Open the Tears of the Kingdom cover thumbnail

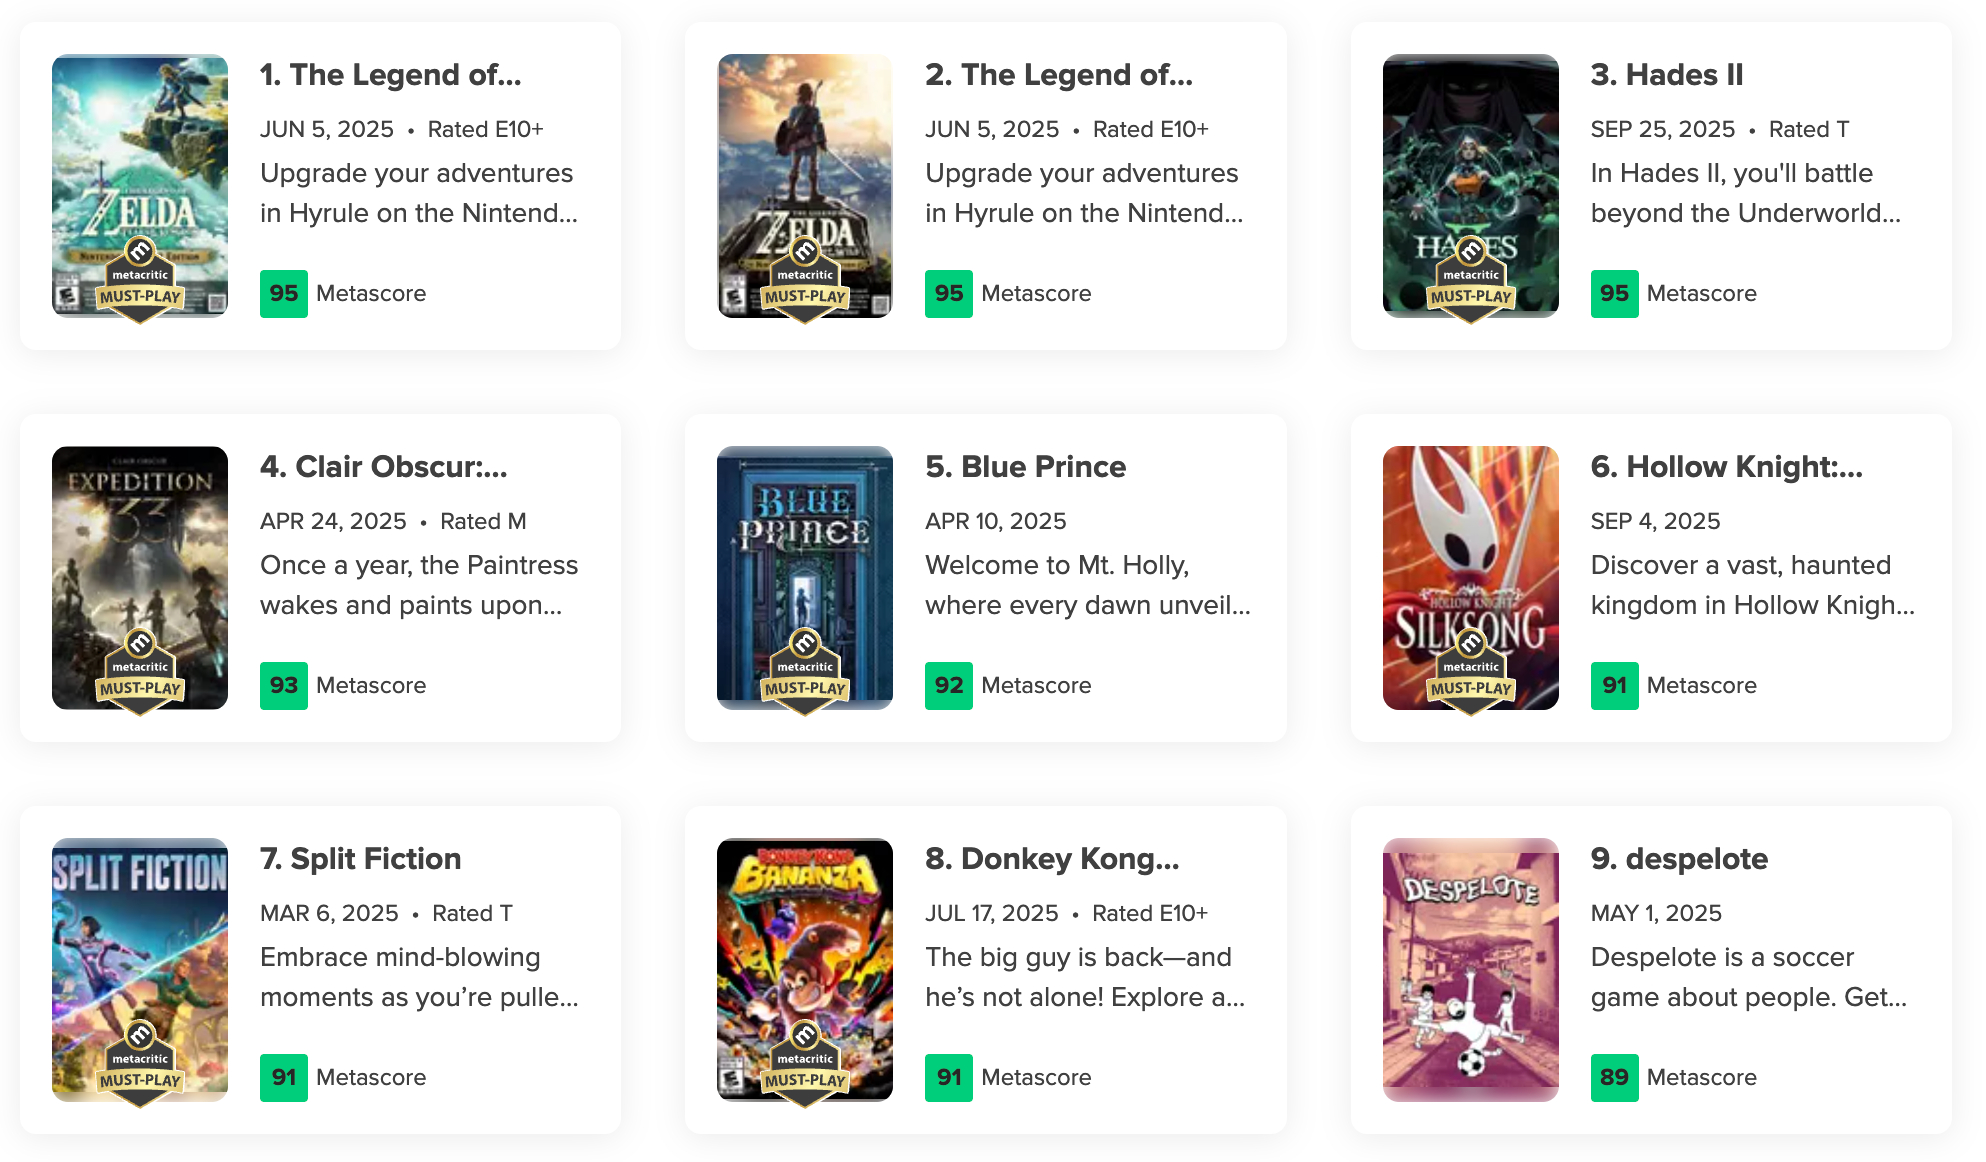140,186
